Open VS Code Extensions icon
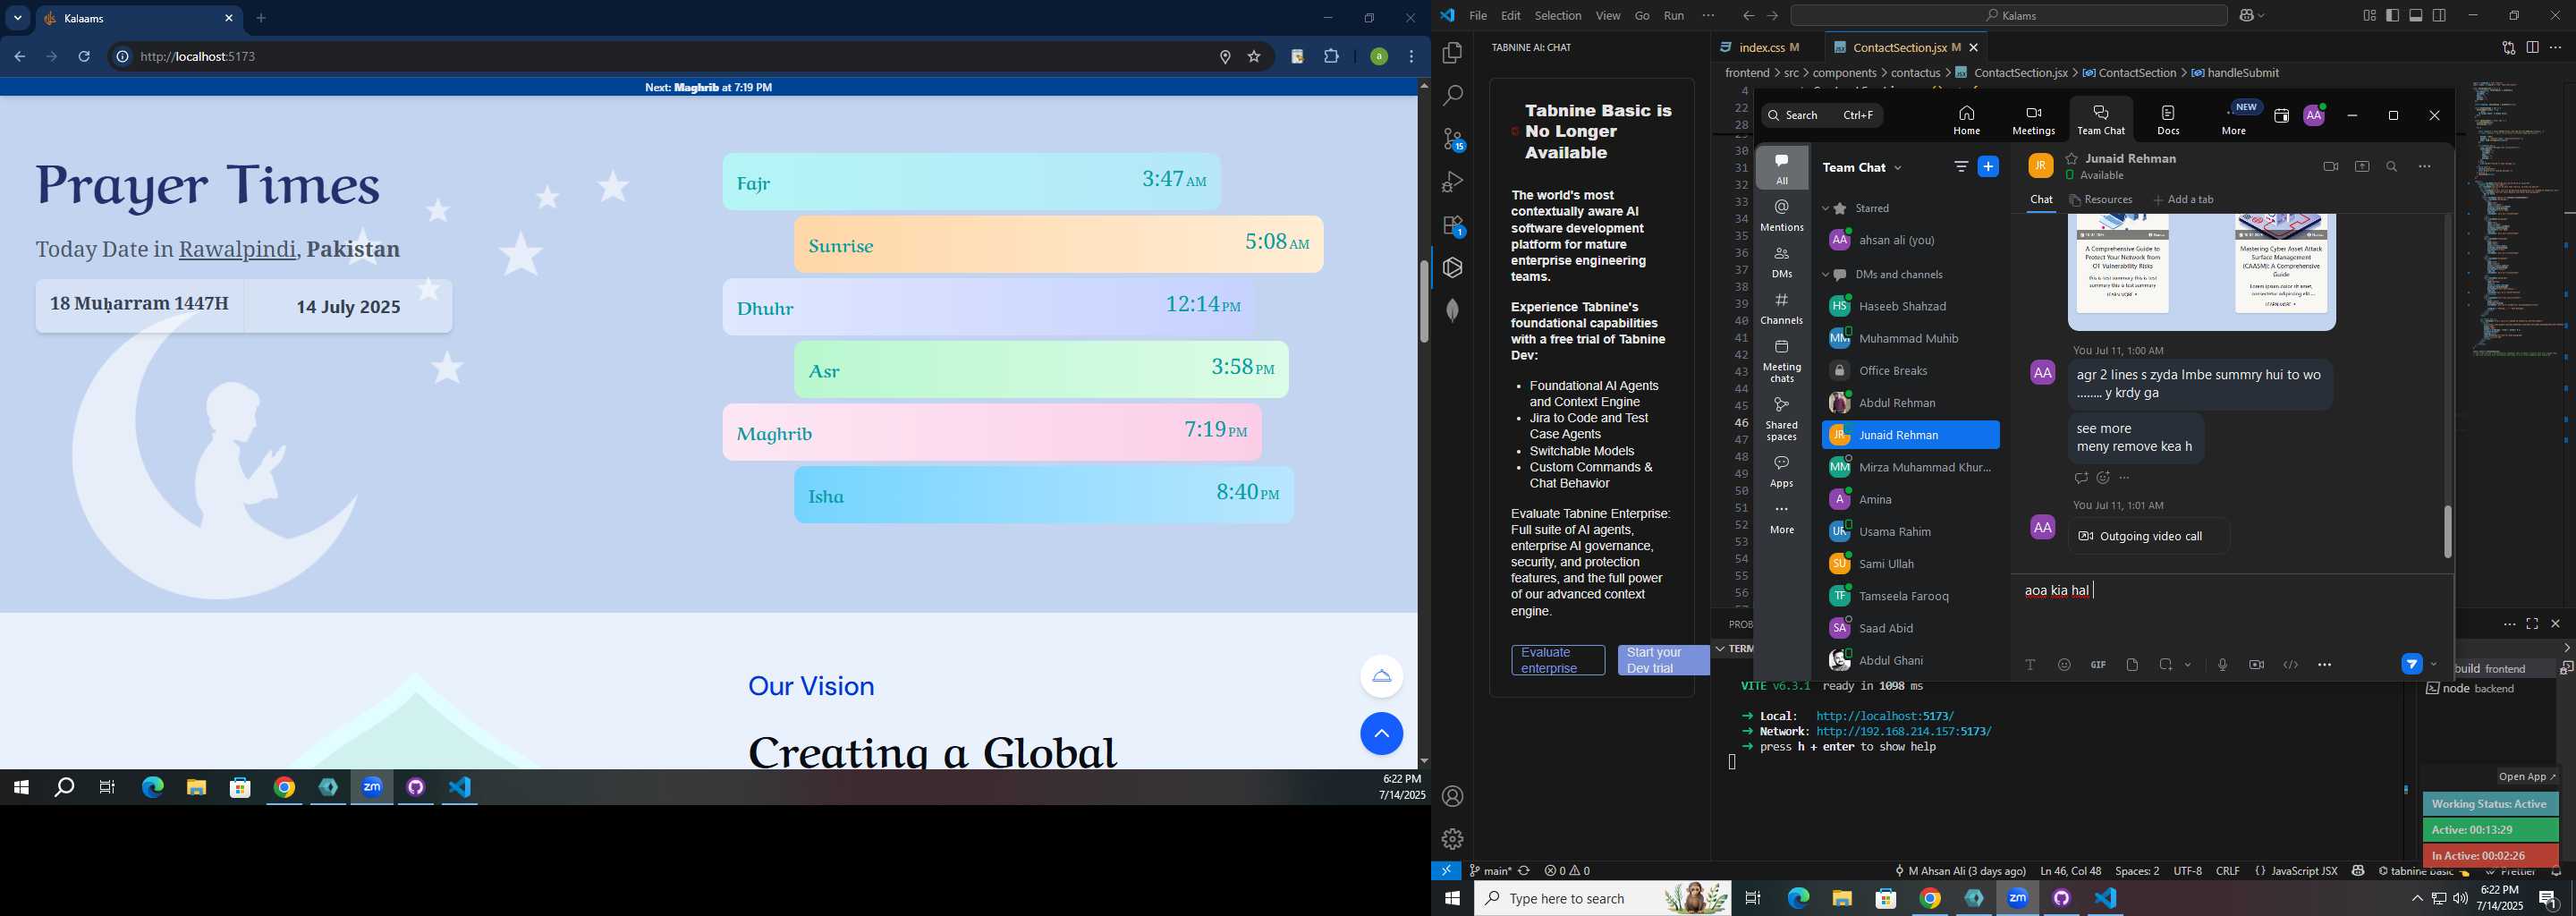 pos(1453,226)
